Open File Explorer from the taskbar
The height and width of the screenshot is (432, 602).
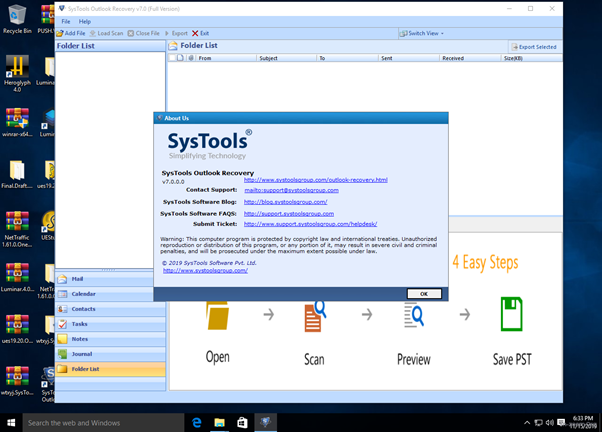coord(220,423)
